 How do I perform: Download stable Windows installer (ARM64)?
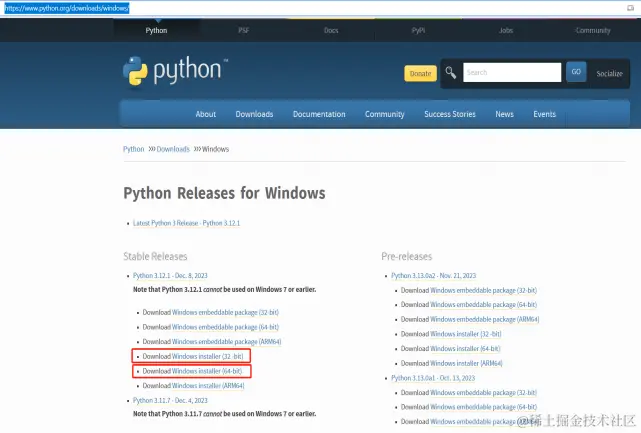[x=208, y=386]
